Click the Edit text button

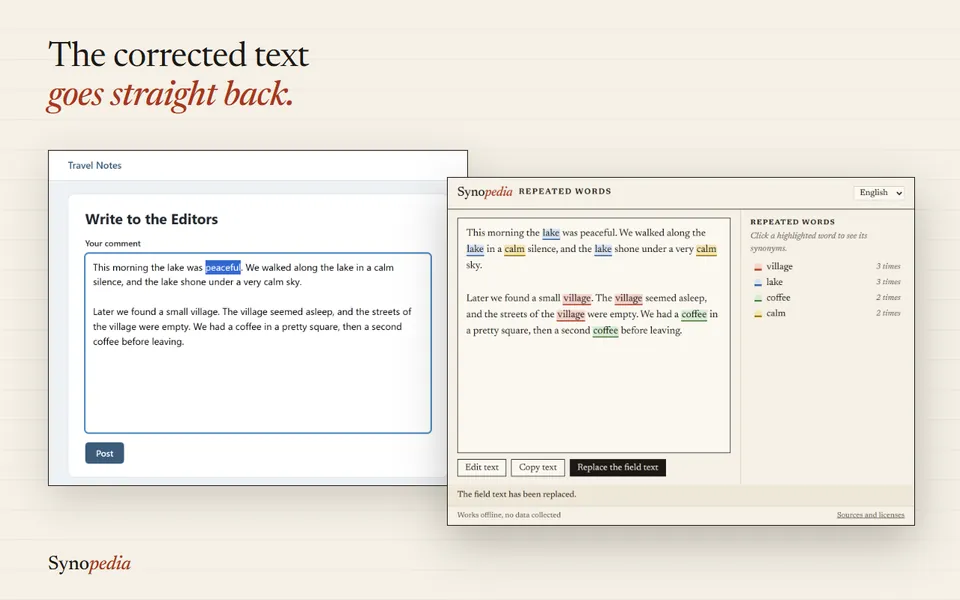(481, 467)
